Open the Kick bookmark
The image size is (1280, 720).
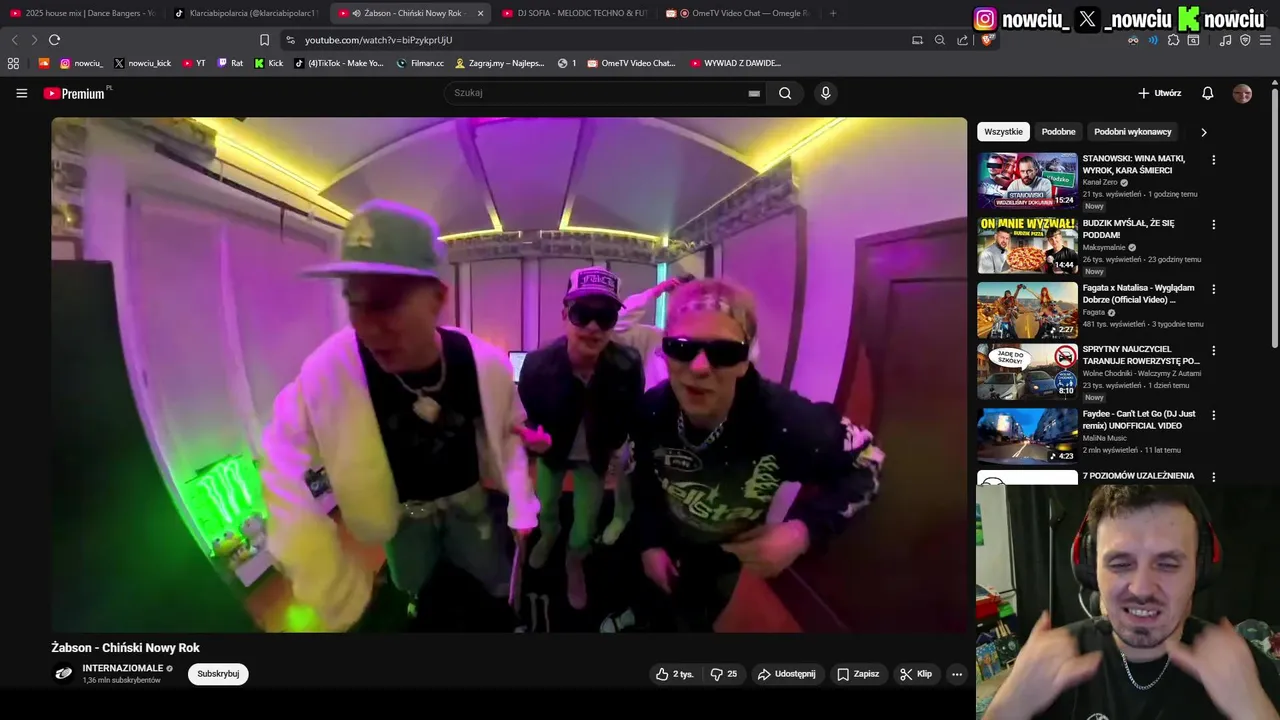pyautogui.click(x=269, y=63)
